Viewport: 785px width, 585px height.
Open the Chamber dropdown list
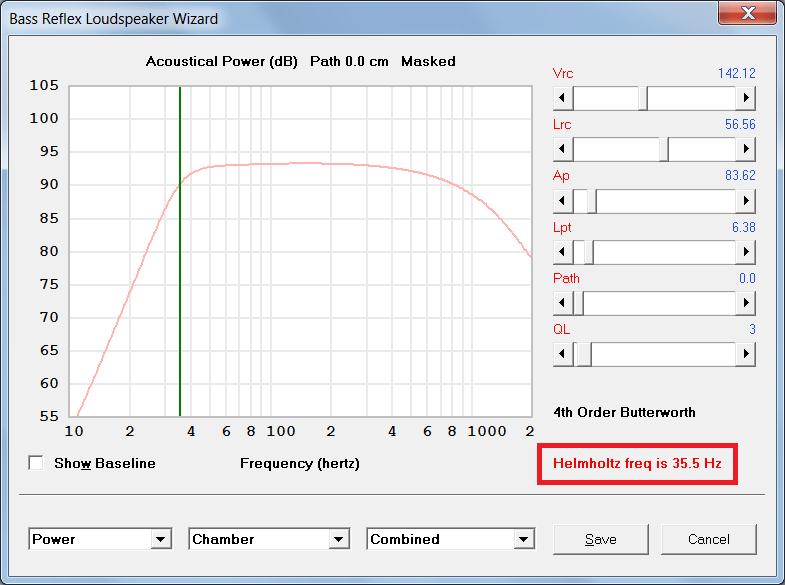338,539
